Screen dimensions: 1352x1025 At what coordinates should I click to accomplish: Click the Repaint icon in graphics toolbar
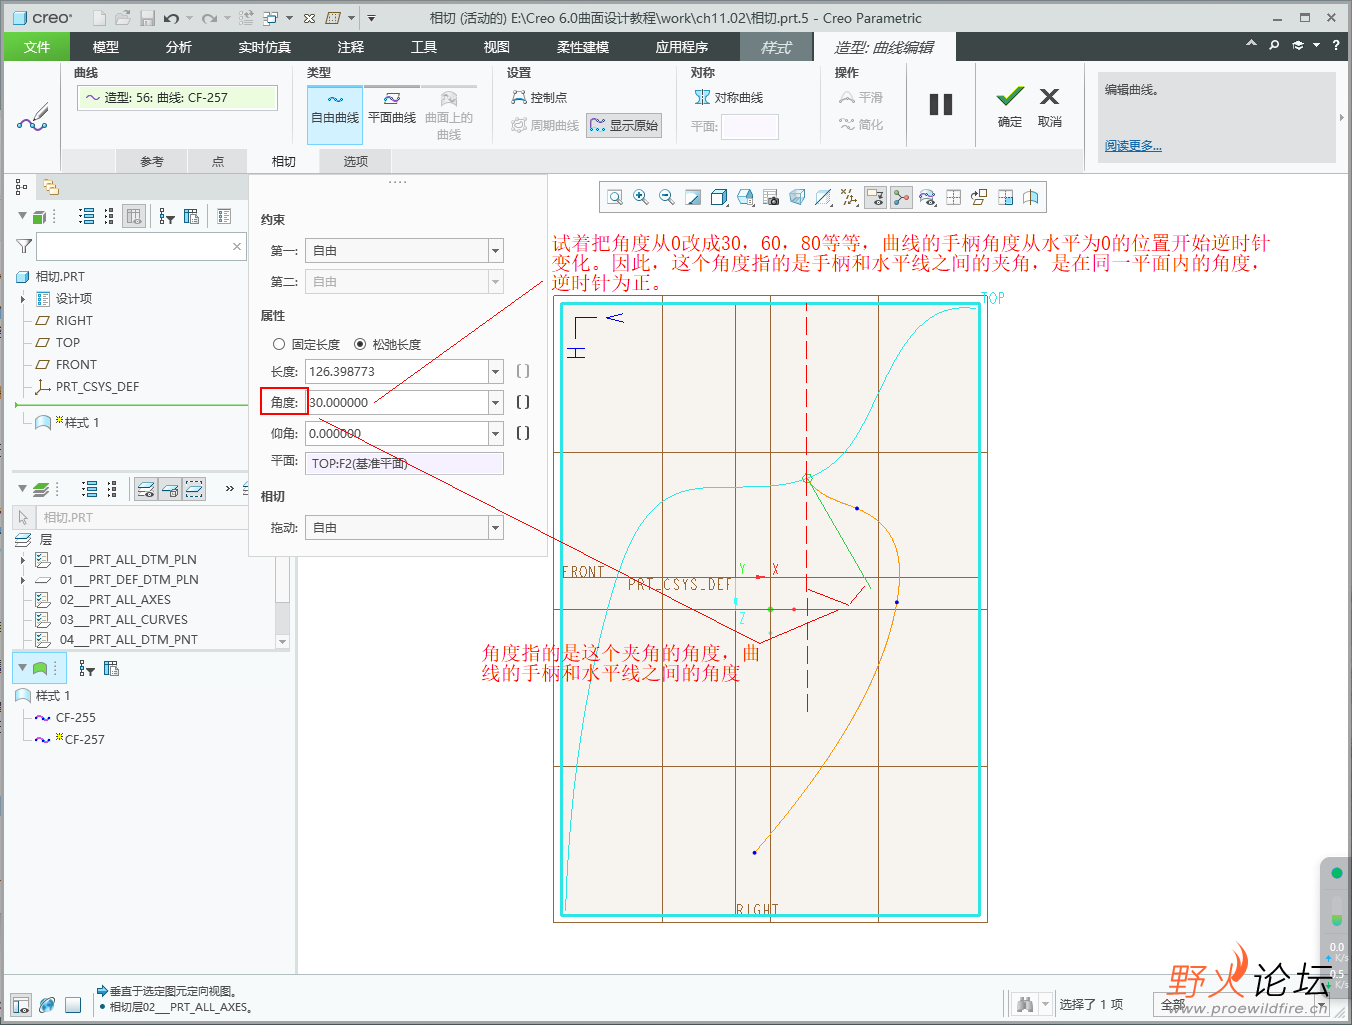(x=693, y=198)
